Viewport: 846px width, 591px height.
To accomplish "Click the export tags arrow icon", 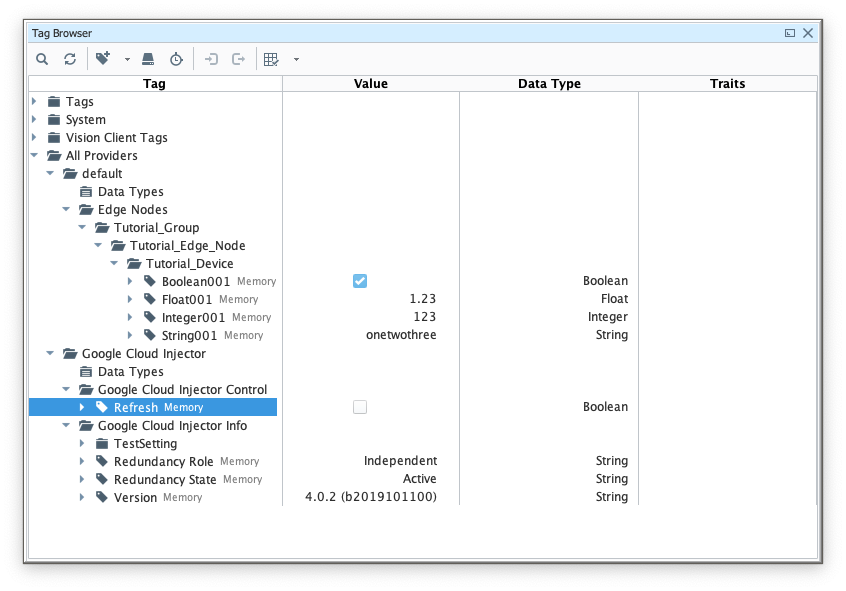I will pyautogui.click(x=239, y=59).
